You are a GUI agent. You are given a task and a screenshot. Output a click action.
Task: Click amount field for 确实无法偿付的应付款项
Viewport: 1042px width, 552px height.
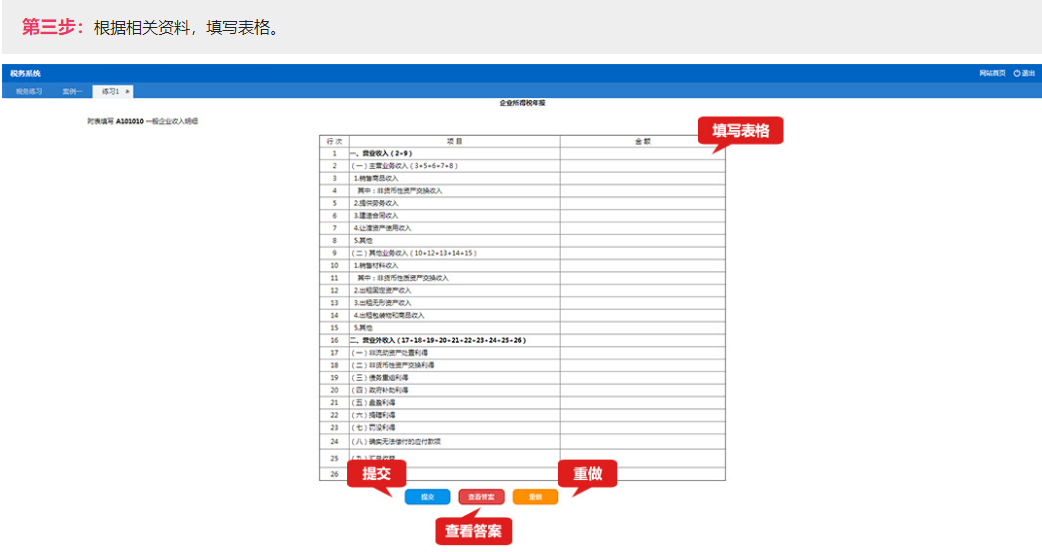(643, 442)
